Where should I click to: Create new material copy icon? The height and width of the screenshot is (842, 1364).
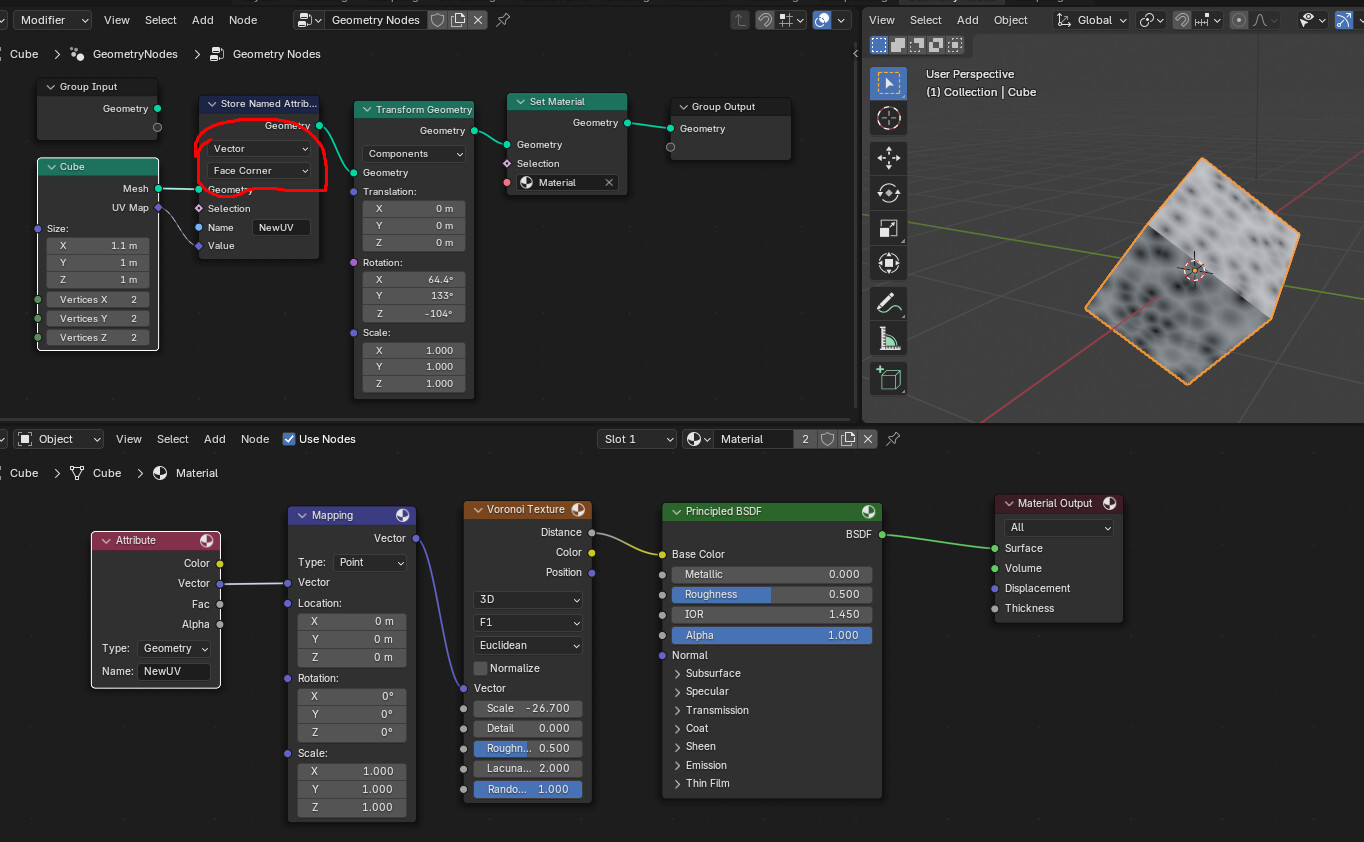[x=848, y=439]
